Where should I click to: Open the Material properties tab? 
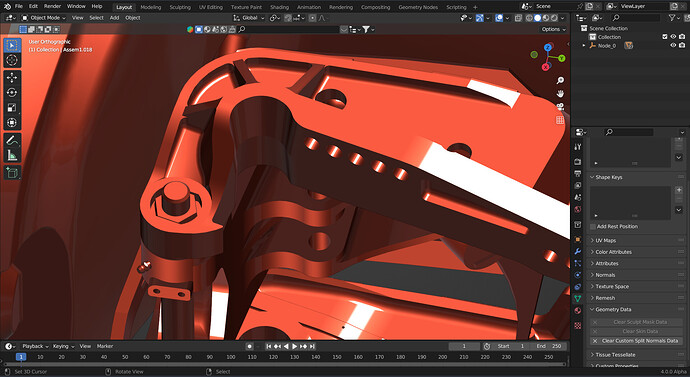[578, 311]
